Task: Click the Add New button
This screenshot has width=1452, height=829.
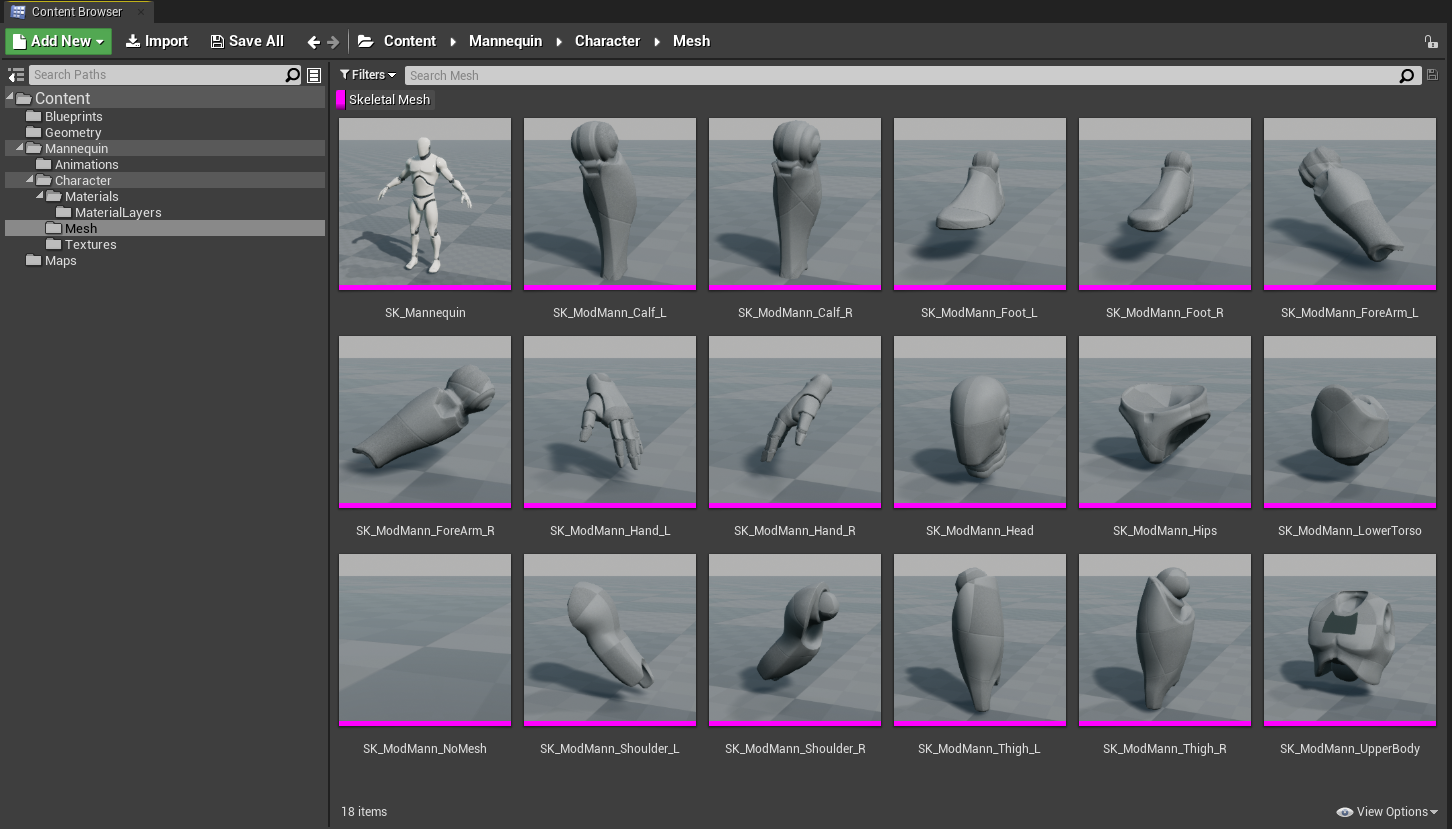Action: click(x=58, y=41)
